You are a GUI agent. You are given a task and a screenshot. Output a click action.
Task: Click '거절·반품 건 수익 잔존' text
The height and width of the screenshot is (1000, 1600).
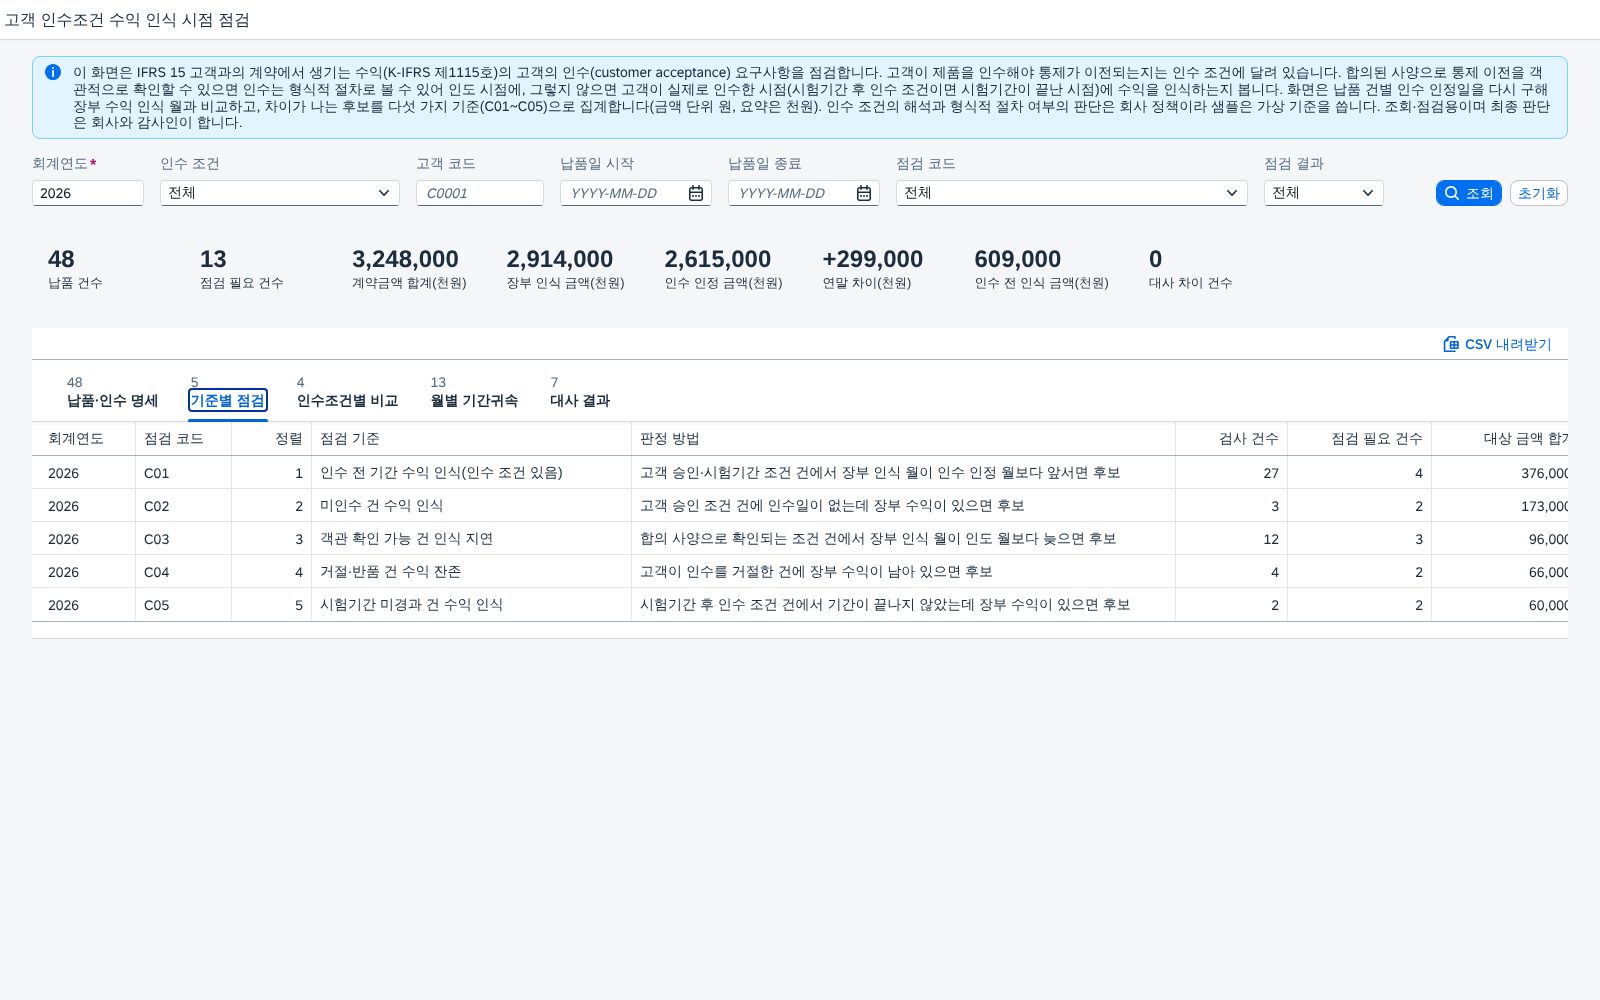click(390, 572)
